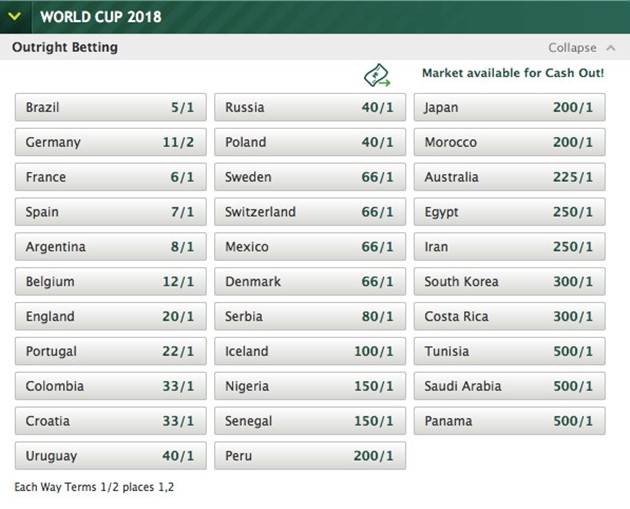Open the World Cup 2018 header
This screenshot has width=630, height=509.
[x=98, y=17]
